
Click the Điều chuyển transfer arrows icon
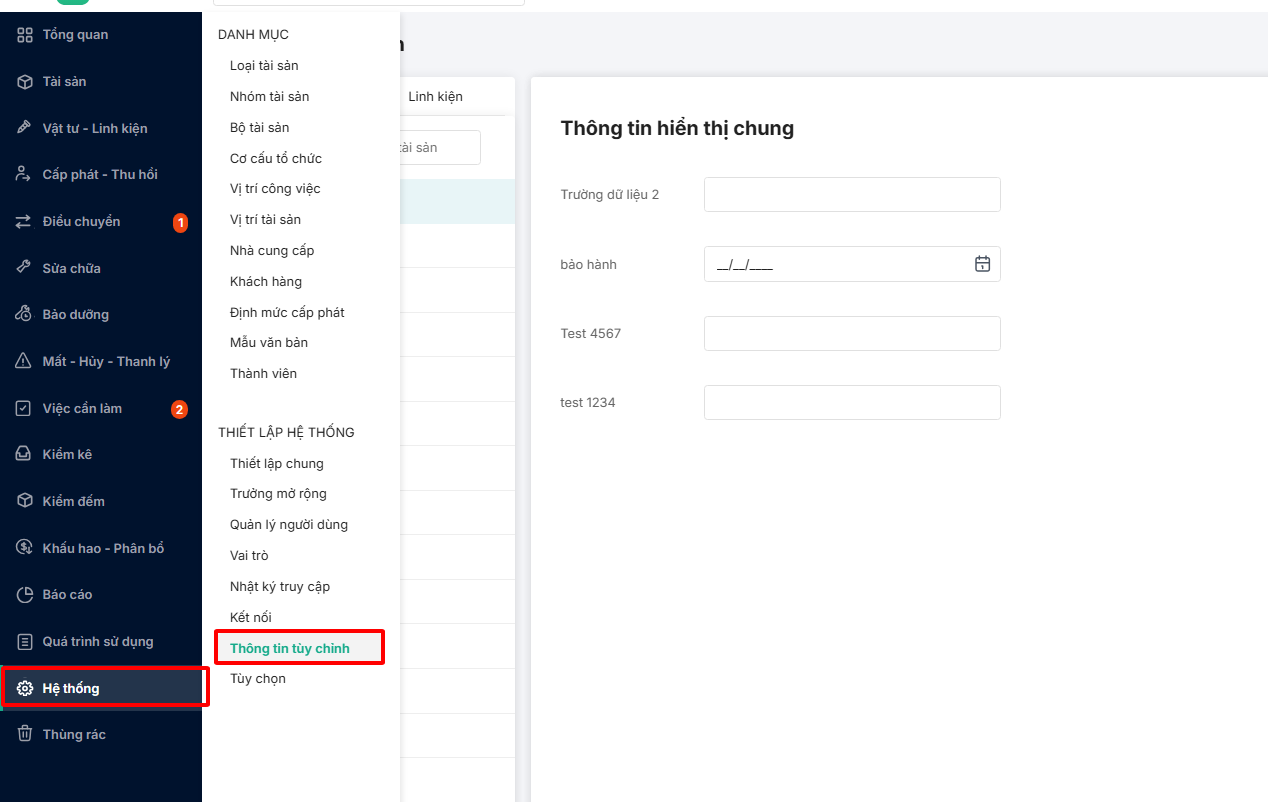25,222
